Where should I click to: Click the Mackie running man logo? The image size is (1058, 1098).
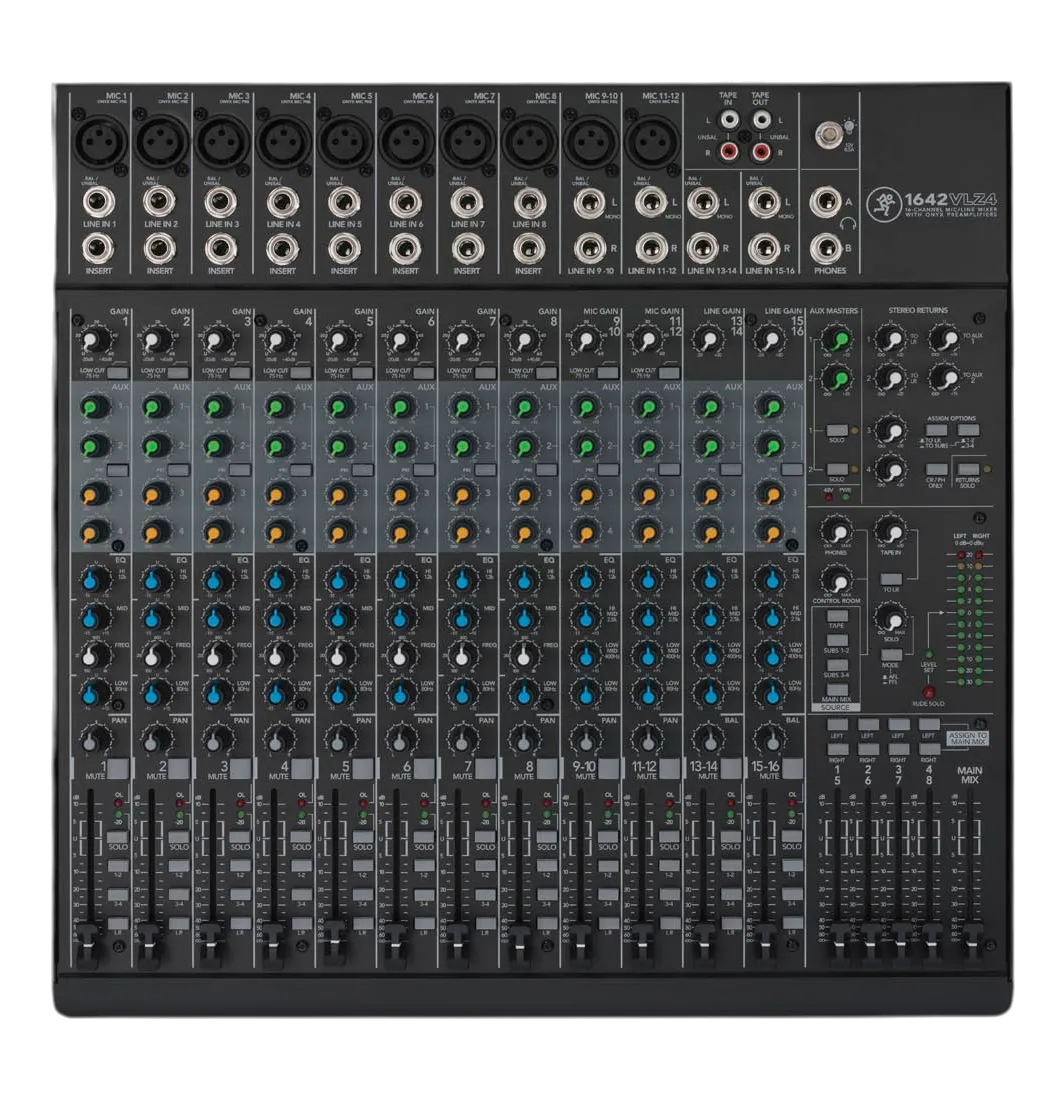pos(883,204)
